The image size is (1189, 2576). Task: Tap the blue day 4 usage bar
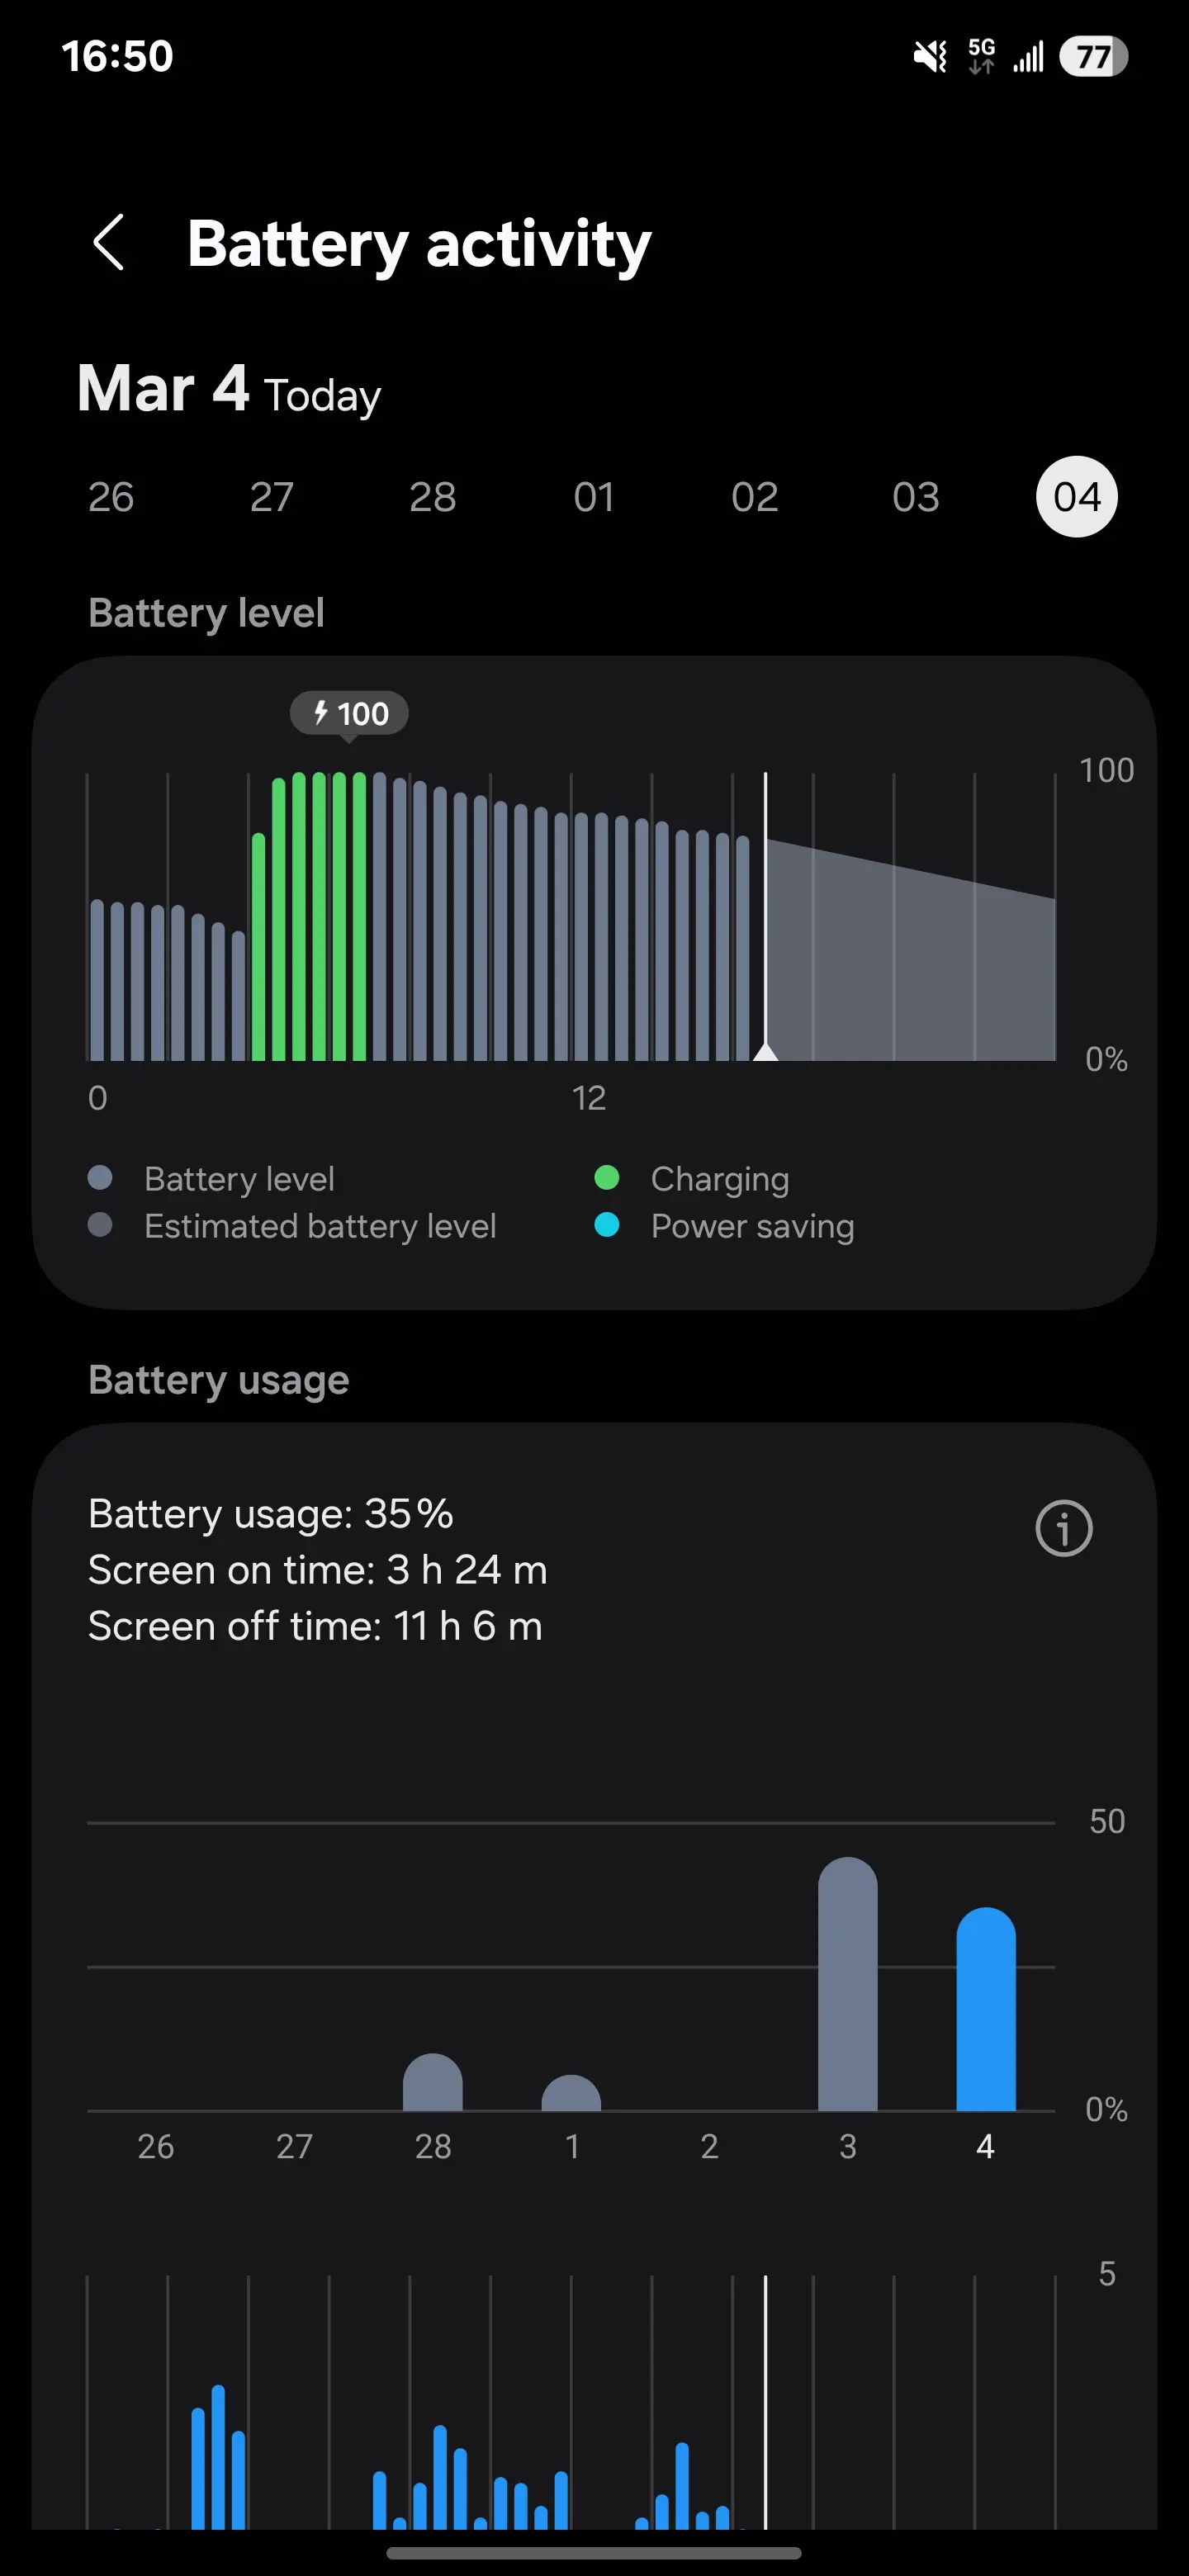tap(986, 2009)
